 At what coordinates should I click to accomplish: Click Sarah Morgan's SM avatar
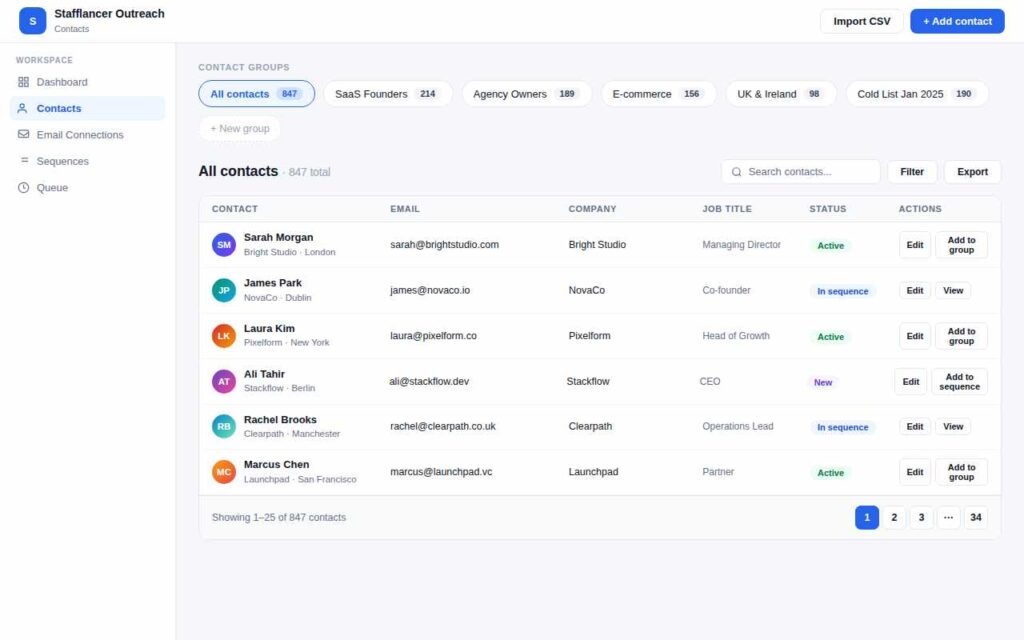pyautogui.click(x=223, y=245)
